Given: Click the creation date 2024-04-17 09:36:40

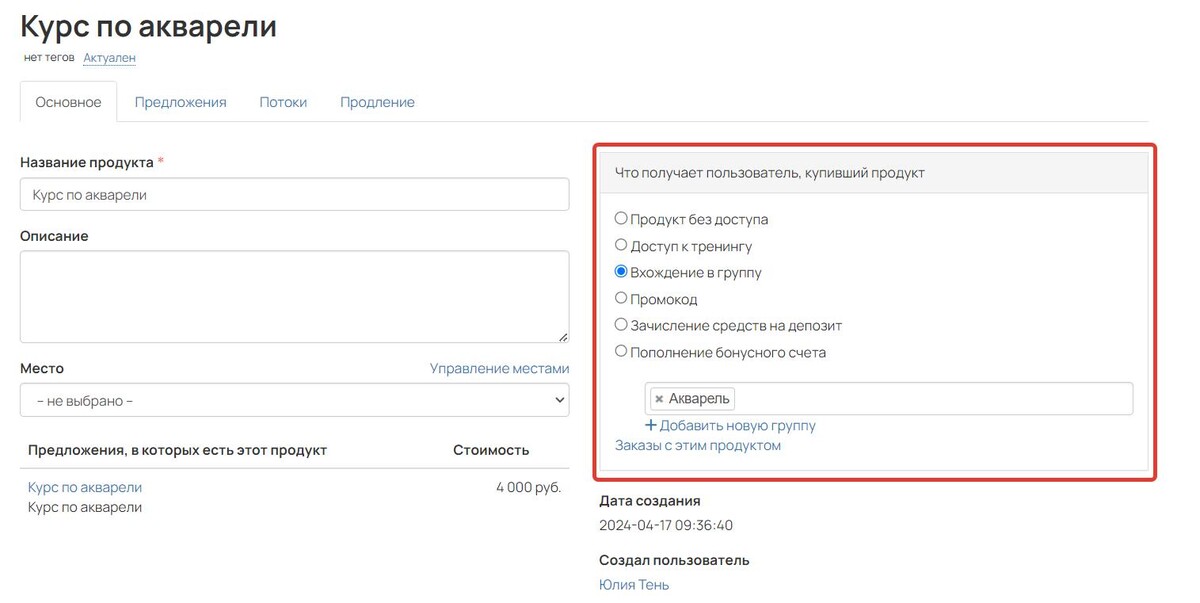Looking at the screenshot, I should [x=666, y=525].
